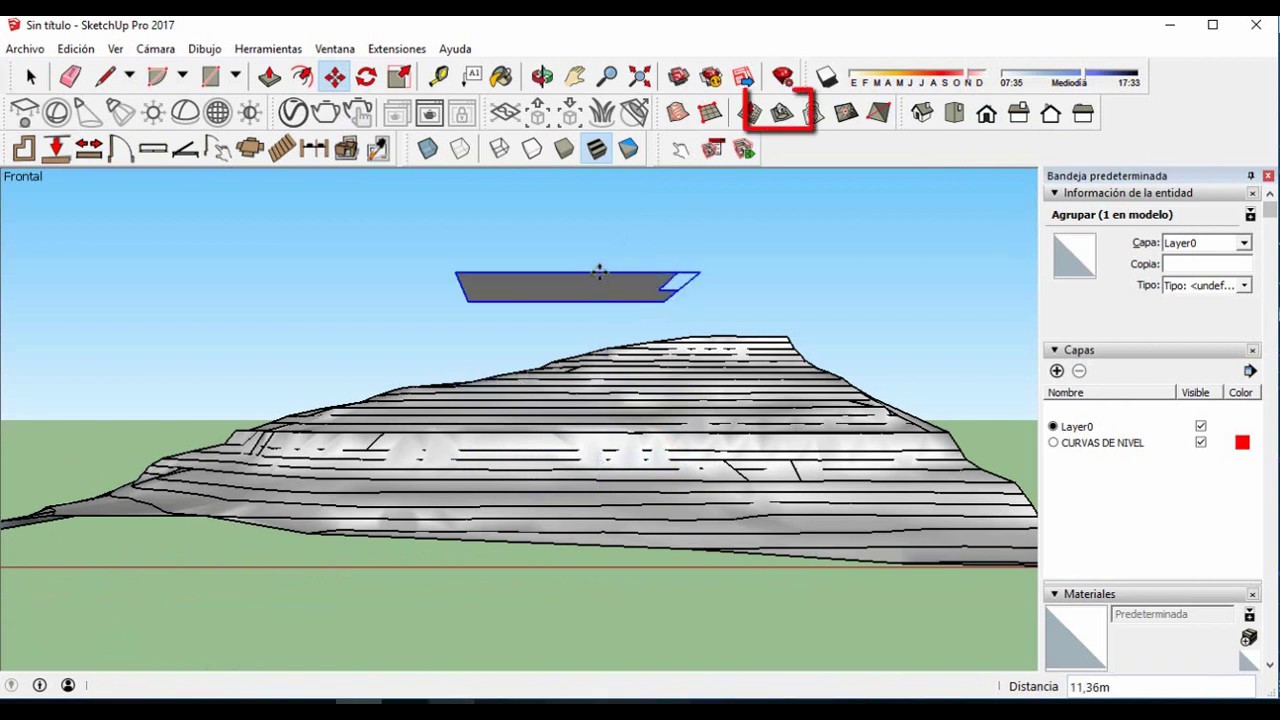Viewport: 1280px width, 720px height.
Task: Open the line tool dropdown arrow
Action: pos(129,76)
